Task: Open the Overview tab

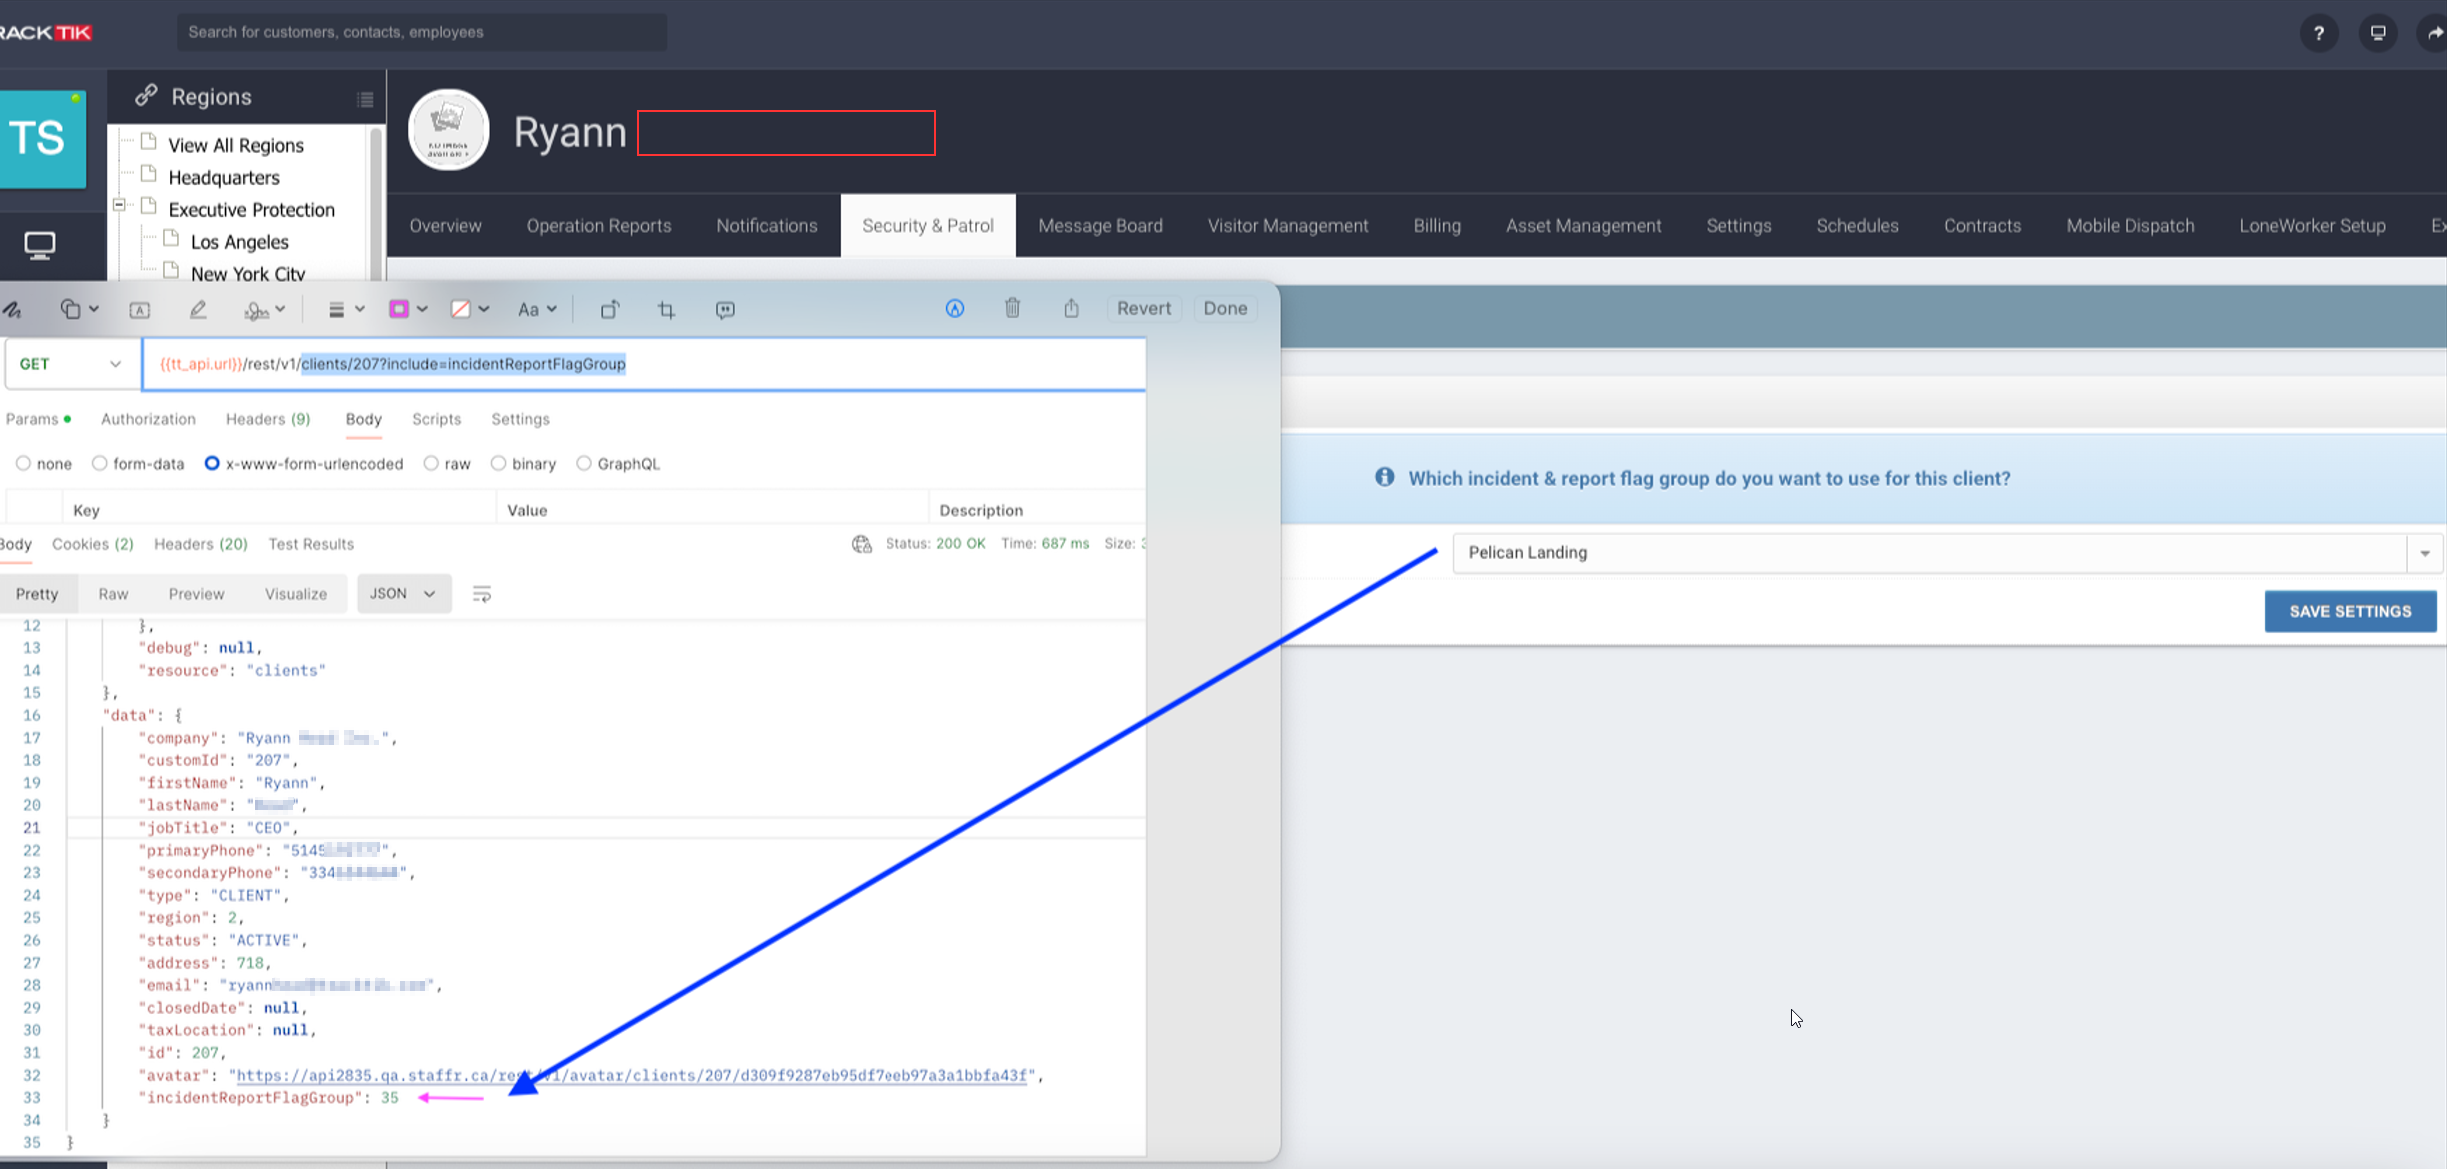Action: pyautogui.click(x=445, y=226)
